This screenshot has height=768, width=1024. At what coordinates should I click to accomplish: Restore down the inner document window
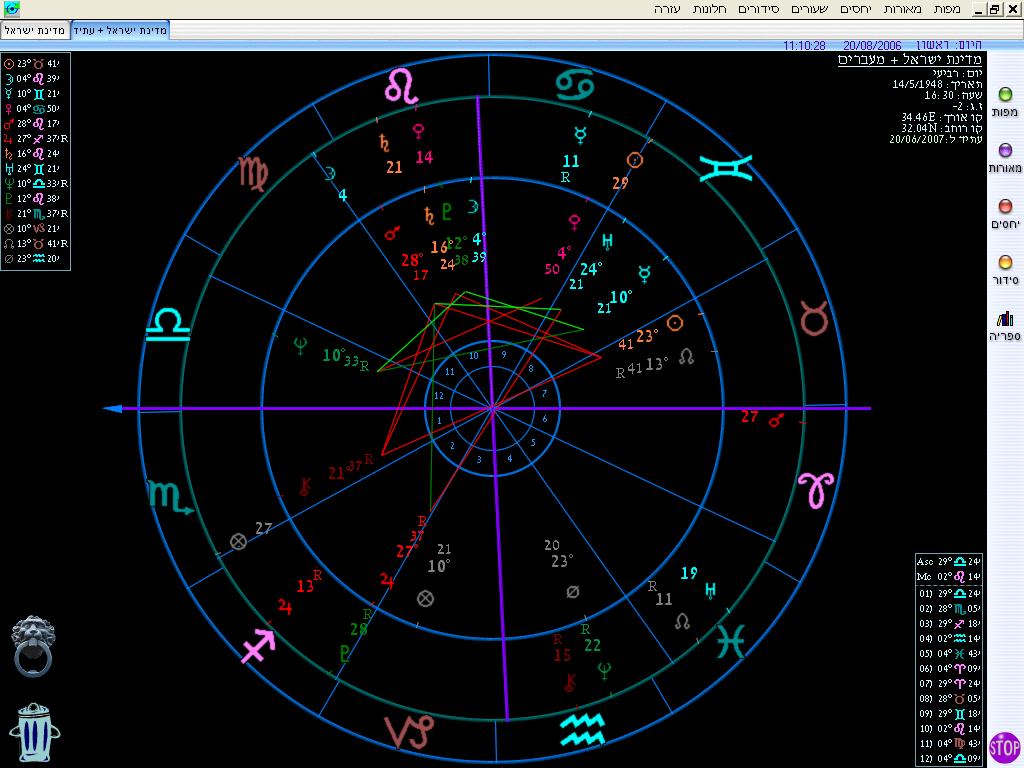995,9
